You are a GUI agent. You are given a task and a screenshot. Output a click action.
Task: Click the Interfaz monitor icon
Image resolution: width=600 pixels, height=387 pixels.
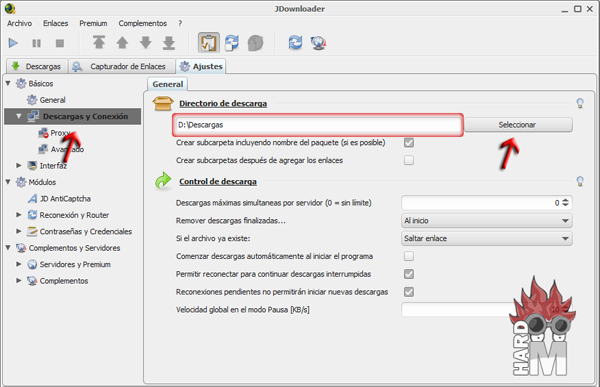coord(33,166)
